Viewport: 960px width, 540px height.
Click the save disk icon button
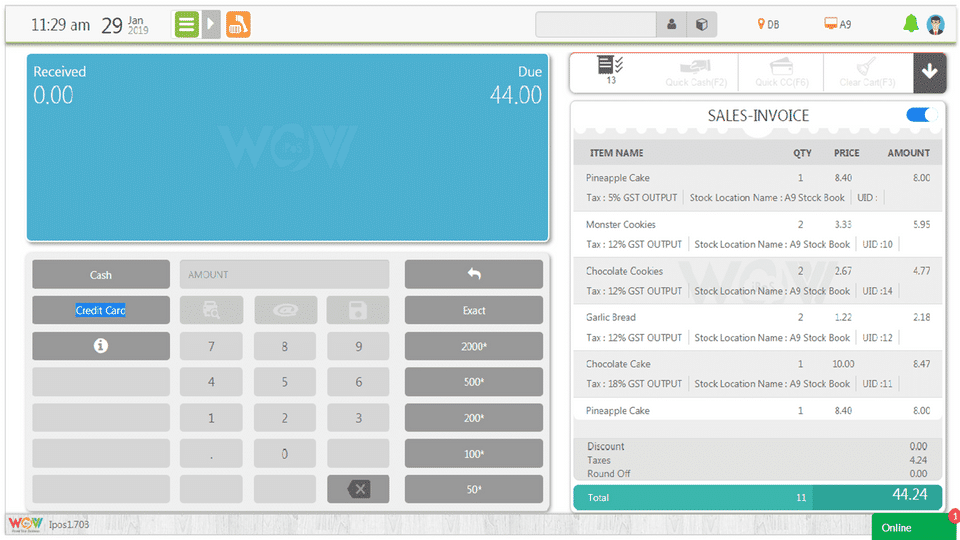click(x=358, y=310)
